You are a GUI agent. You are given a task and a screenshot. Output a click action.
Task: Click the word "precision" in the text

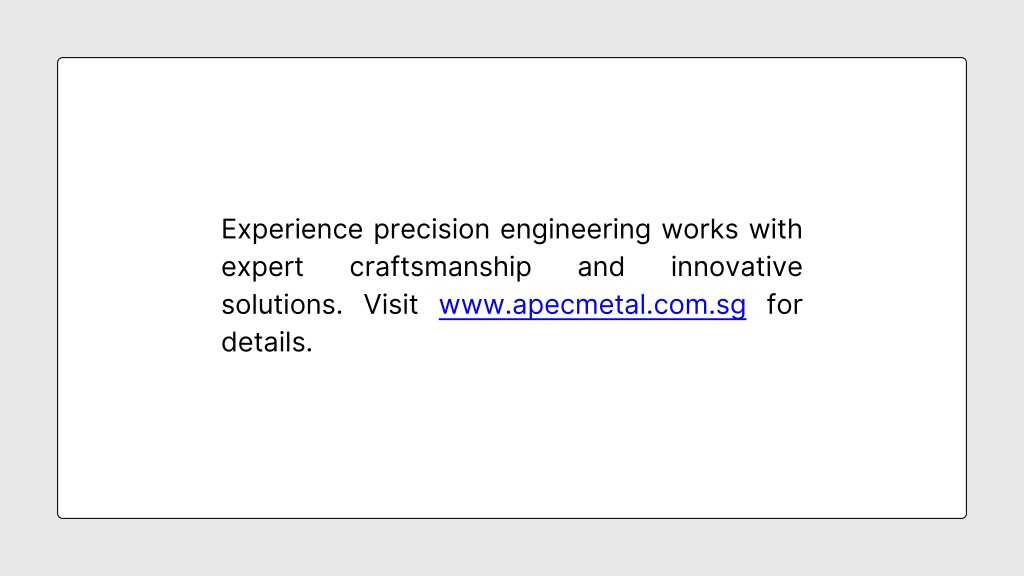(x=431, y=230)
